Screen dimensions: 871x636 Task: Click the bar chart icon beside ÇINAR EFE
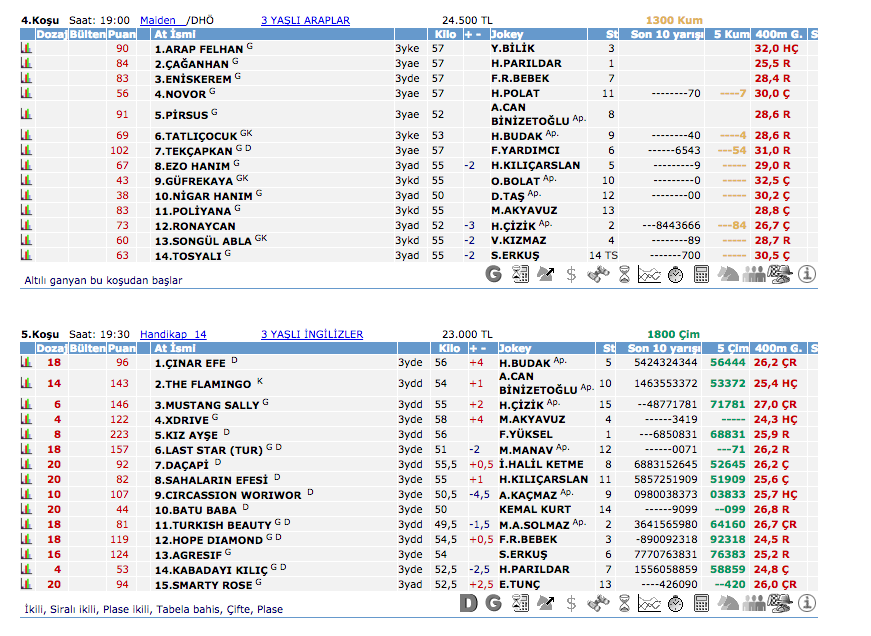click(26, 363)
